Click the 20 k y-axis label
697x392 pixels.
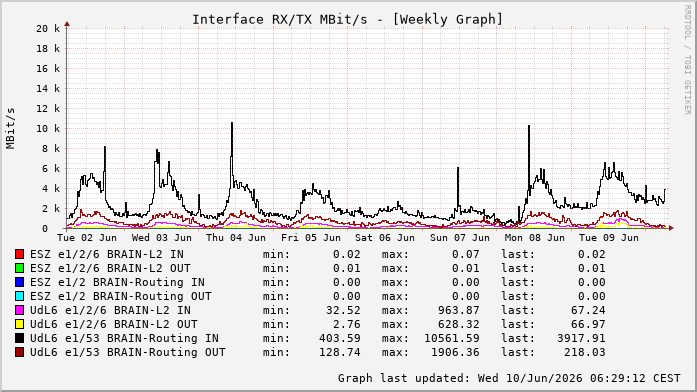click(x=48, y=28)
